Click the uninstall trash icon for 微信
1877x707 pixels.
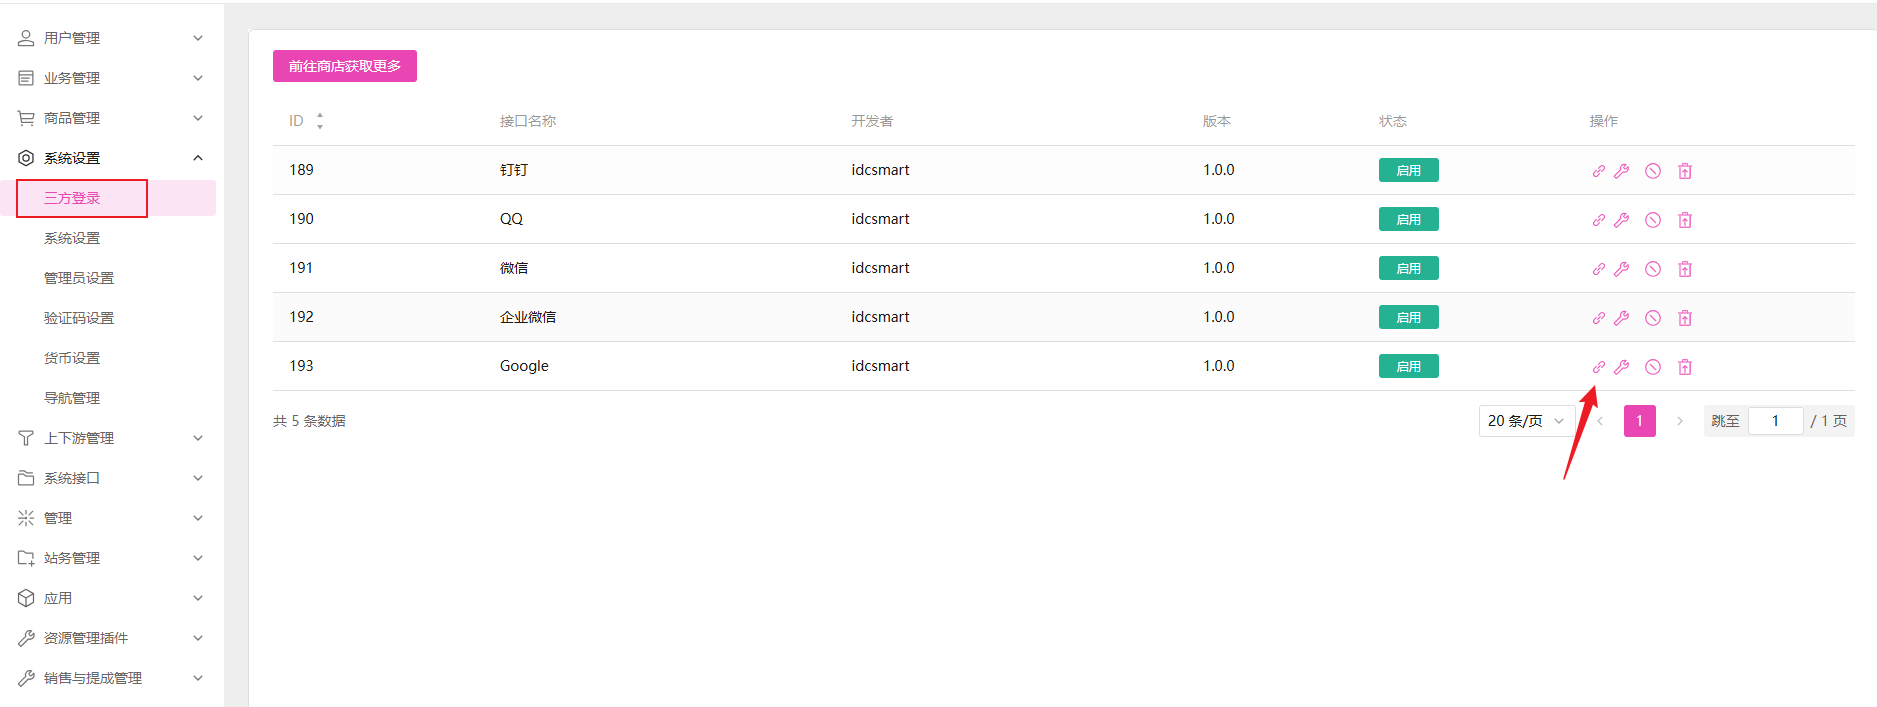pyautogui.click(x=1685, y=269)
